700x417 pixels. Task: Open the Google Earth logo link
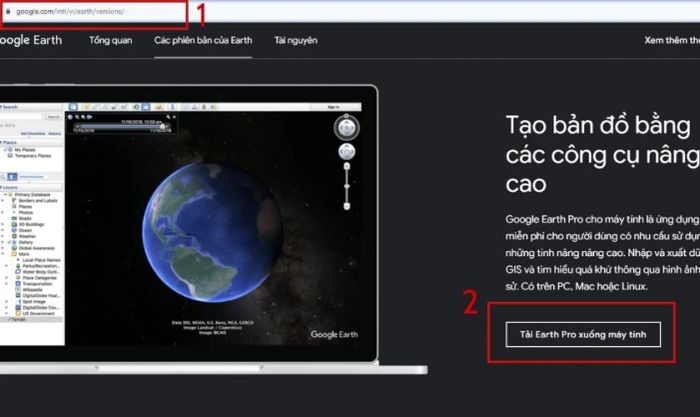(30, 40)
